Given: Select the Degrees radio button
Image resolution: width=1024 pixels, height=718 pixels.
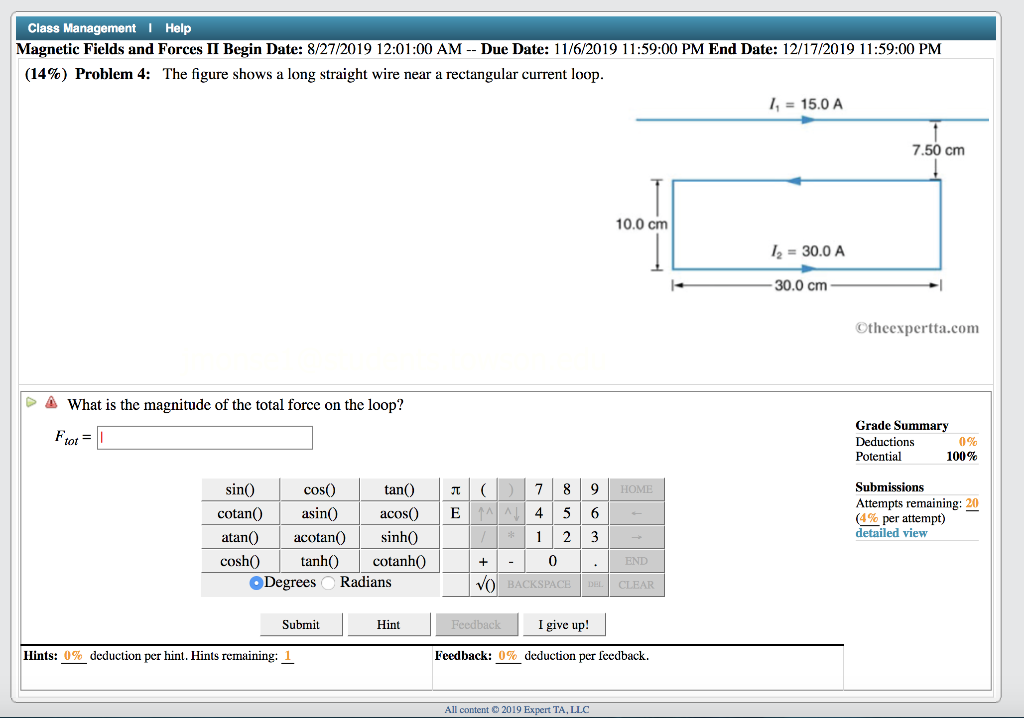Looking at the screenshot, I should [259, 583].
